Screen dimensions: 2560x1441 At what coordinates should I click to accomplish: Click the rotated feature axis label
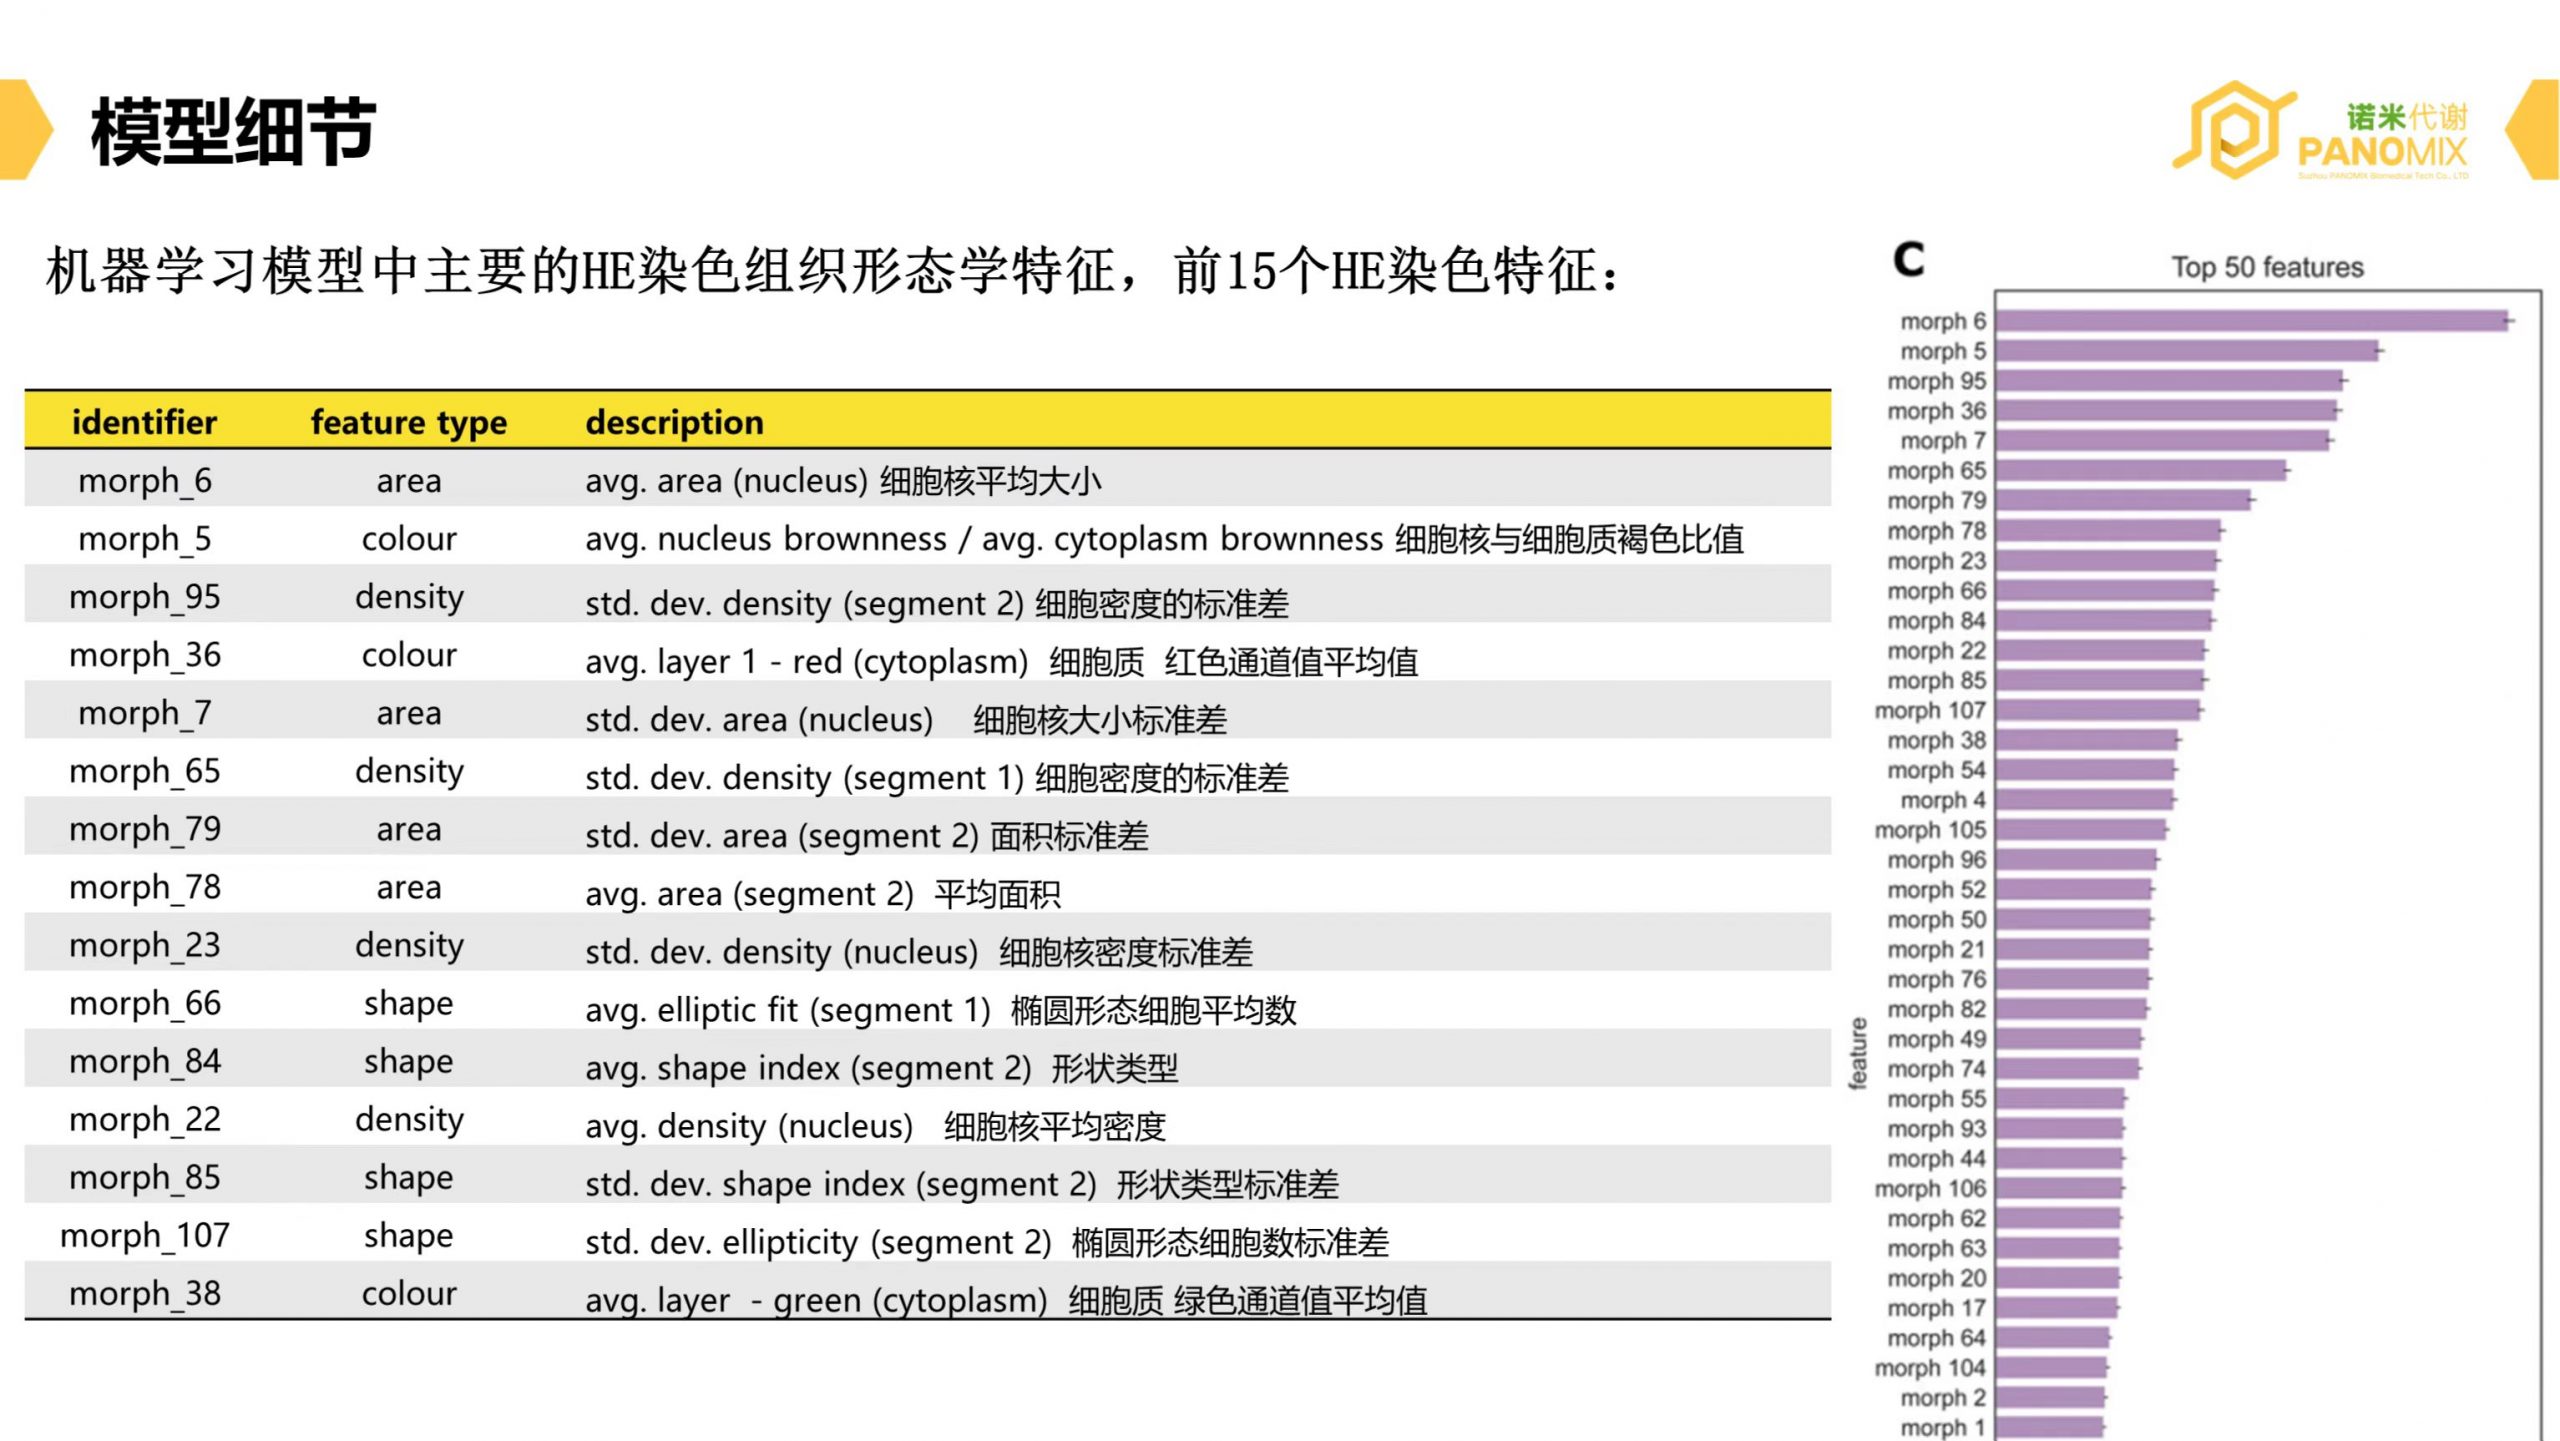point(1858,1052)
